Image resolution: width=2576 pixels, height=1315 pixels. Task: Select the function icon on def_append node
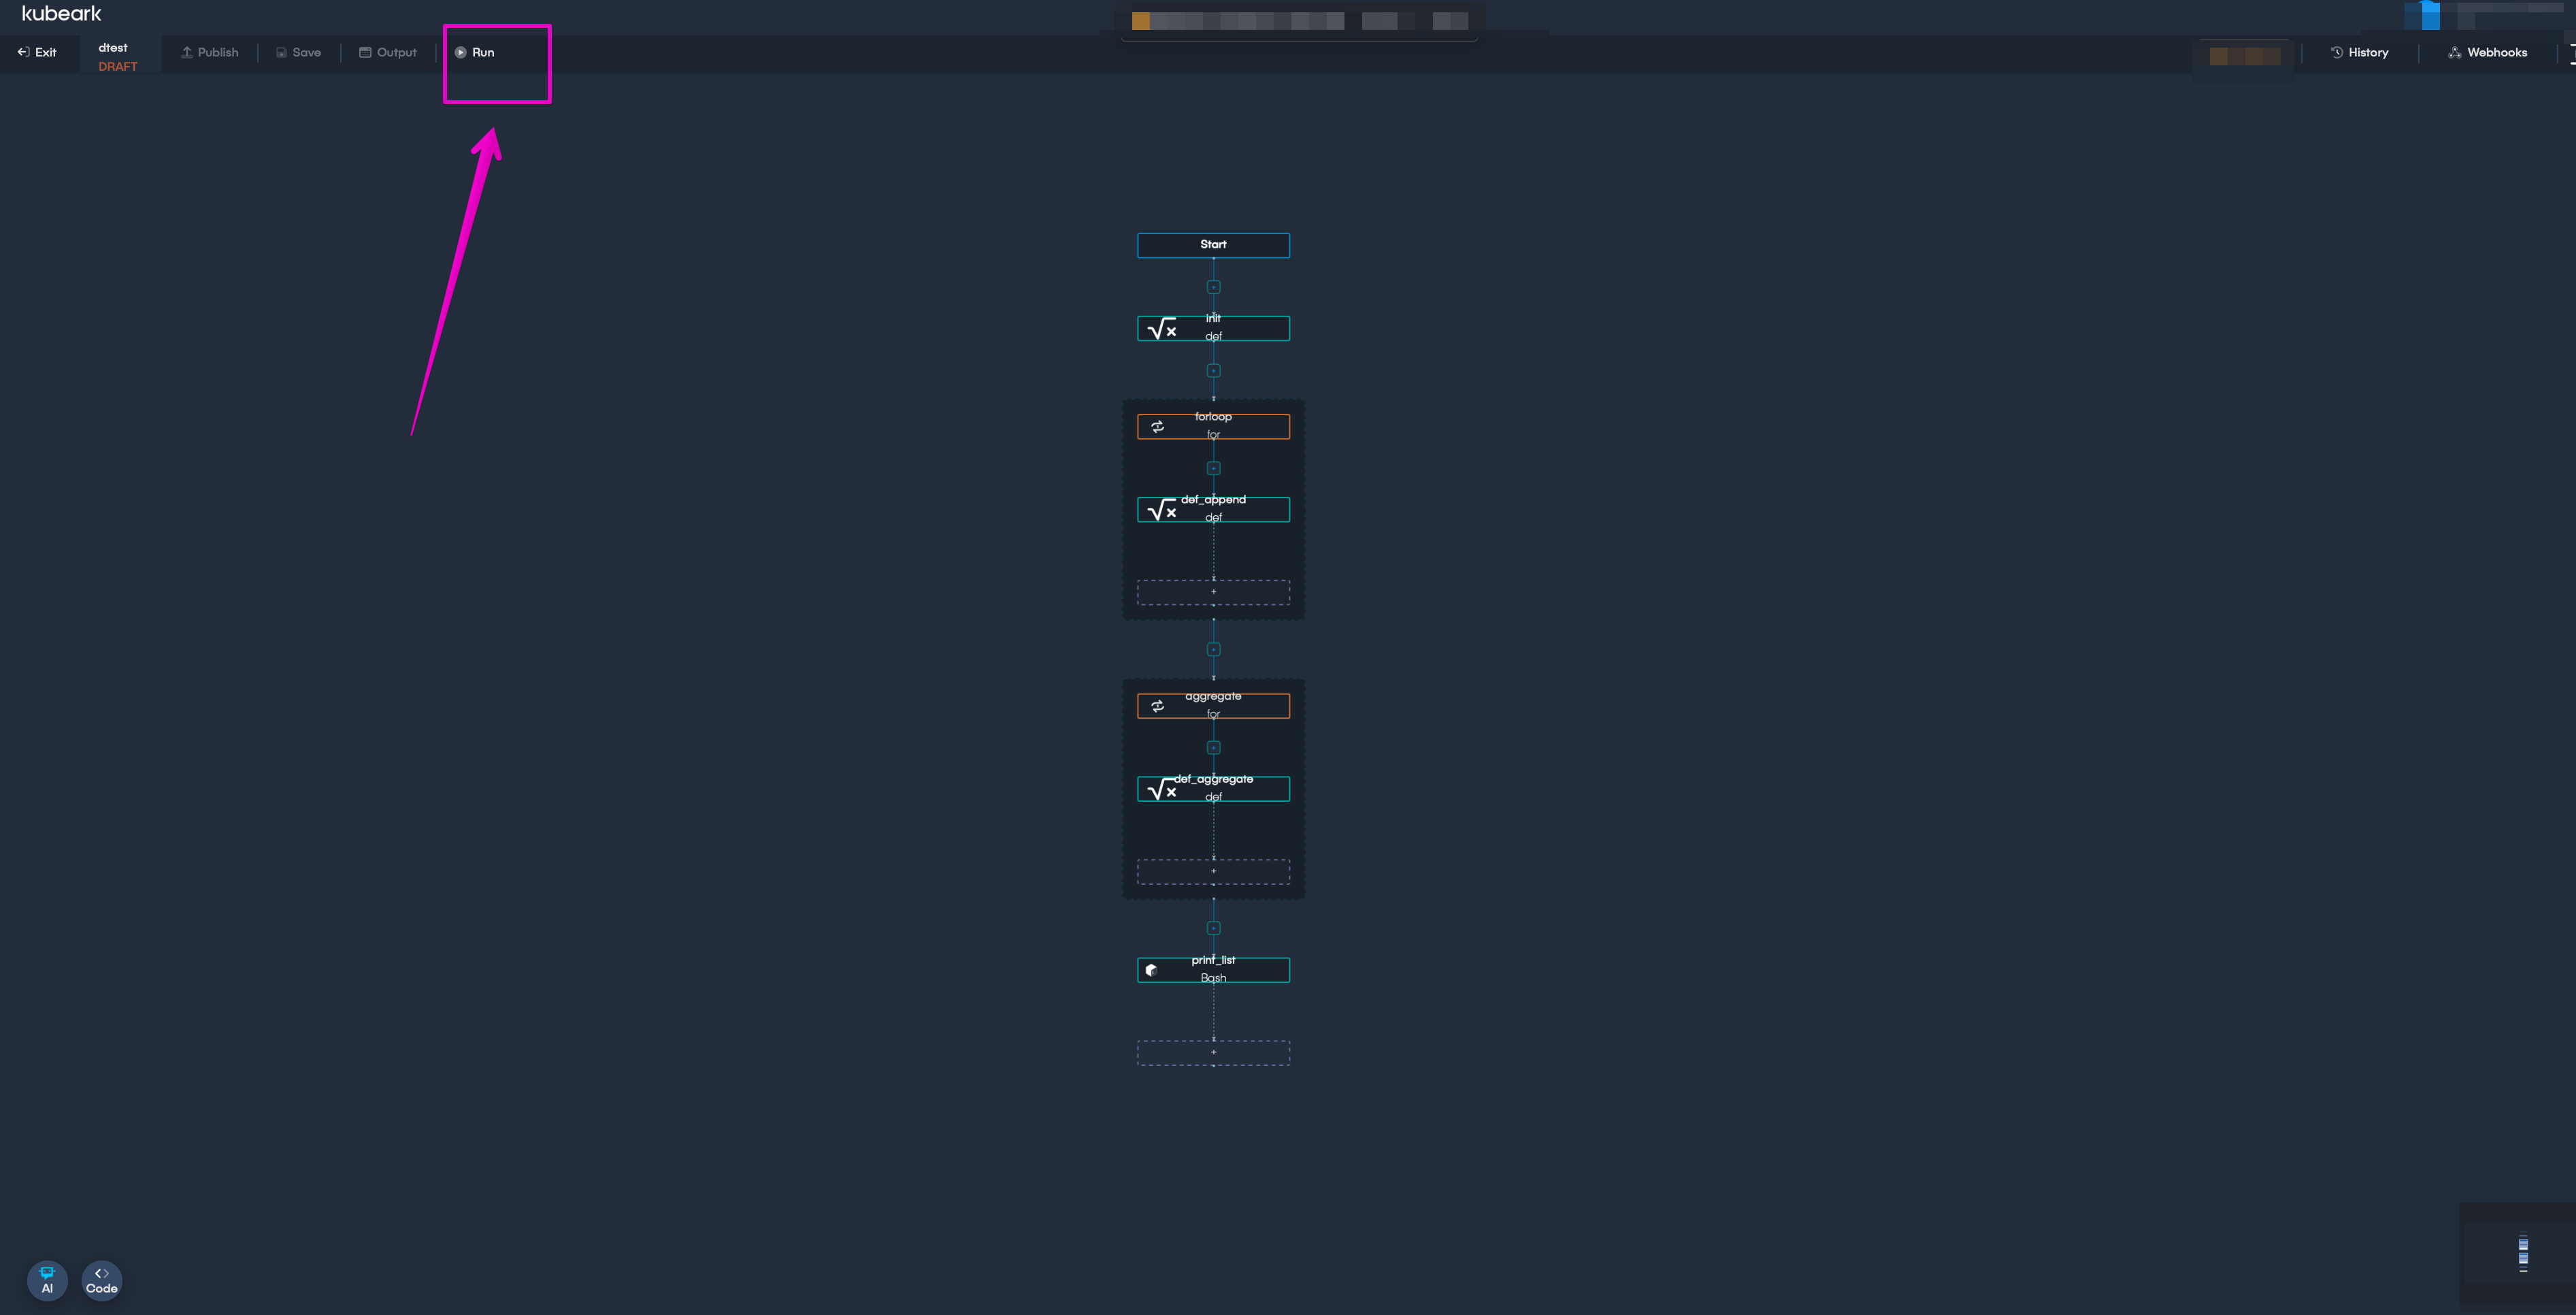[1162, 510]
